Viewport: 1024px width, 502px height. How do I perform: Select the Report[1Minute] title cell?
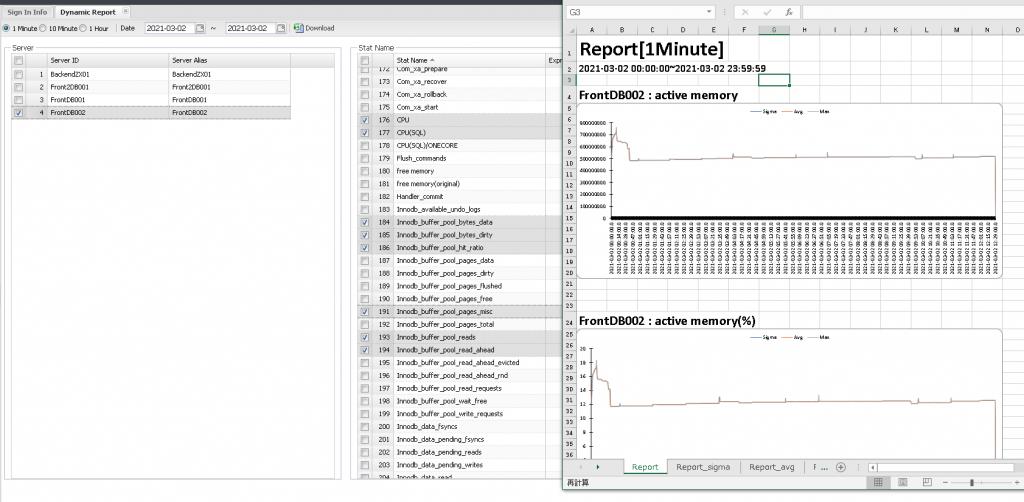652,48
